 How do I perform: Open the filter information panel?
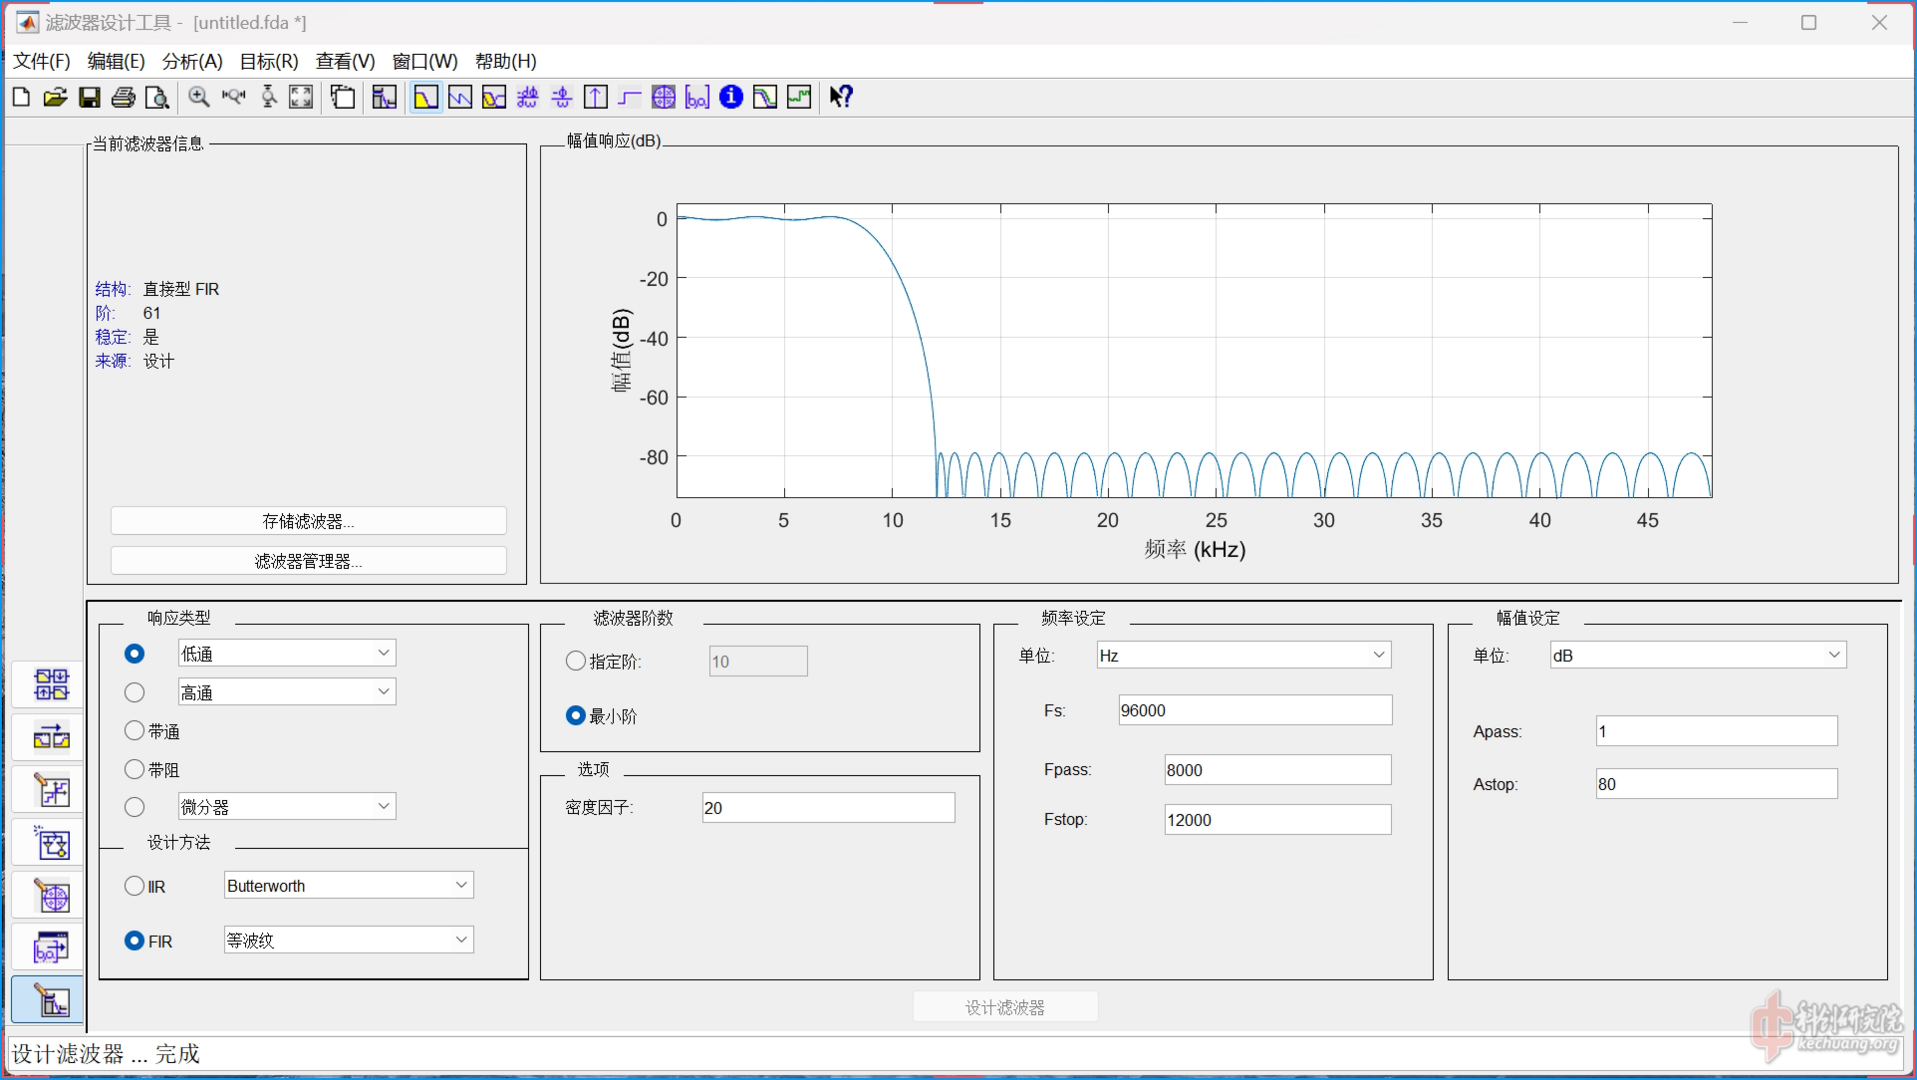731,97
